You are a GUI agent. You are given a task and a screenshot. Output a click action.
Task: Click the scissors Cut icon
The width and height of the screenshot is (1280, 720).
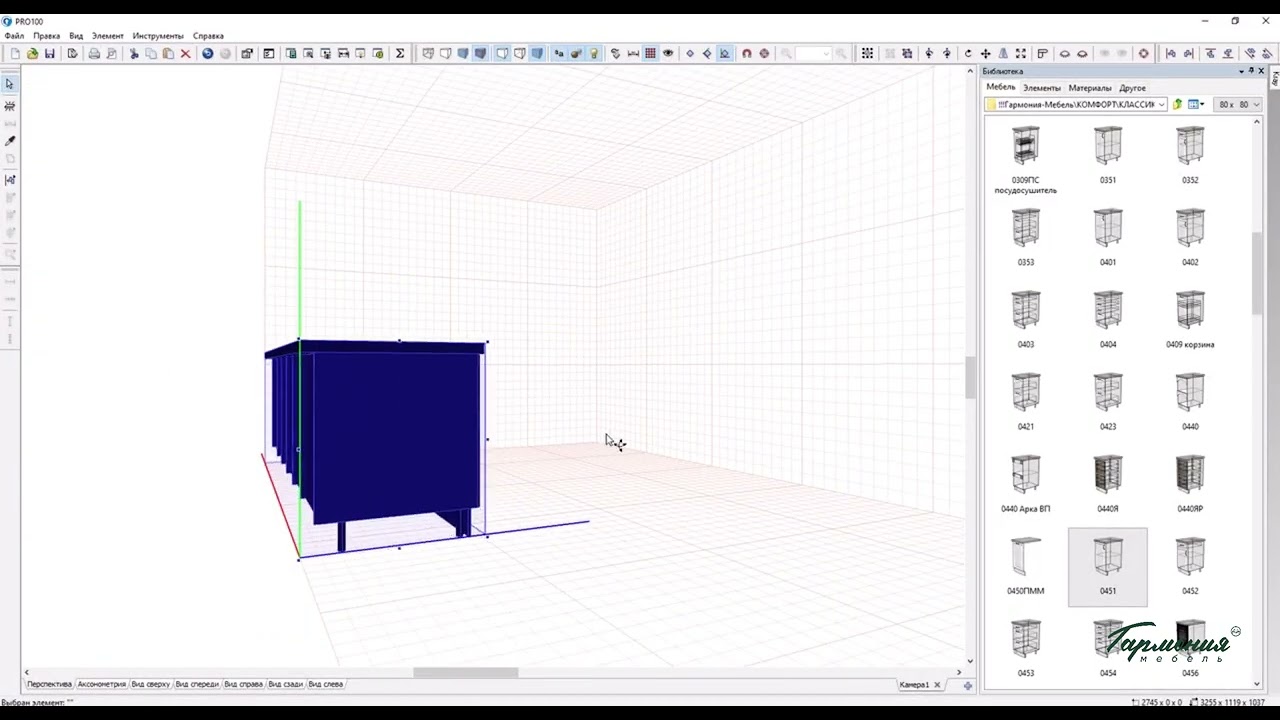tap(133, 54)
